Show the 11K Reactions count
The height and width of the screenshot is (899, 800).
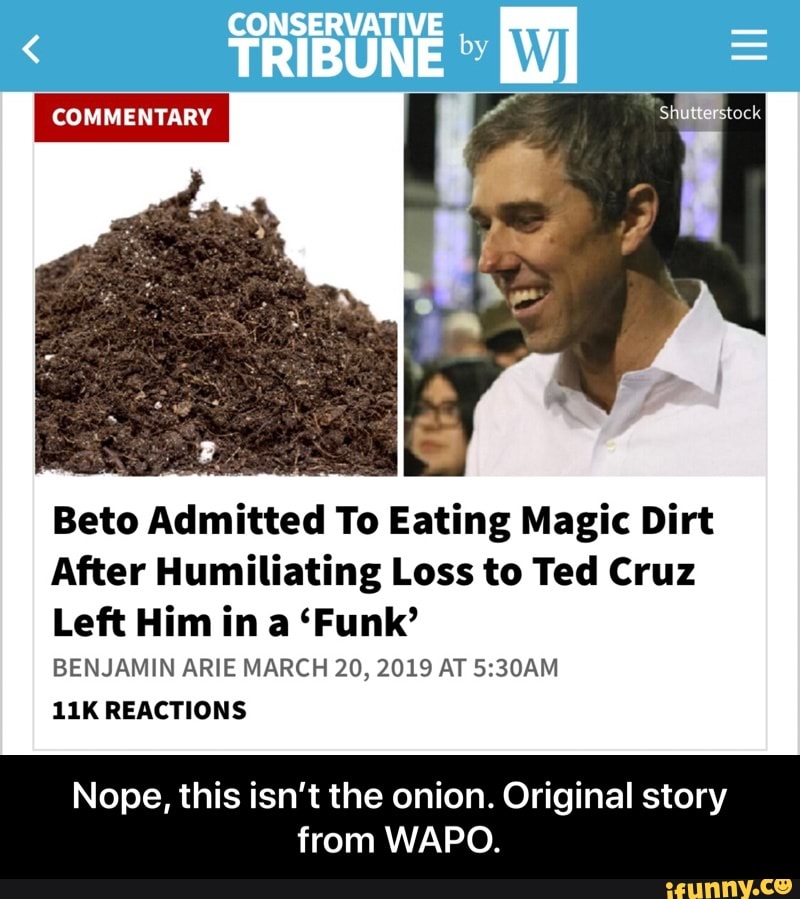click(148, 709)
